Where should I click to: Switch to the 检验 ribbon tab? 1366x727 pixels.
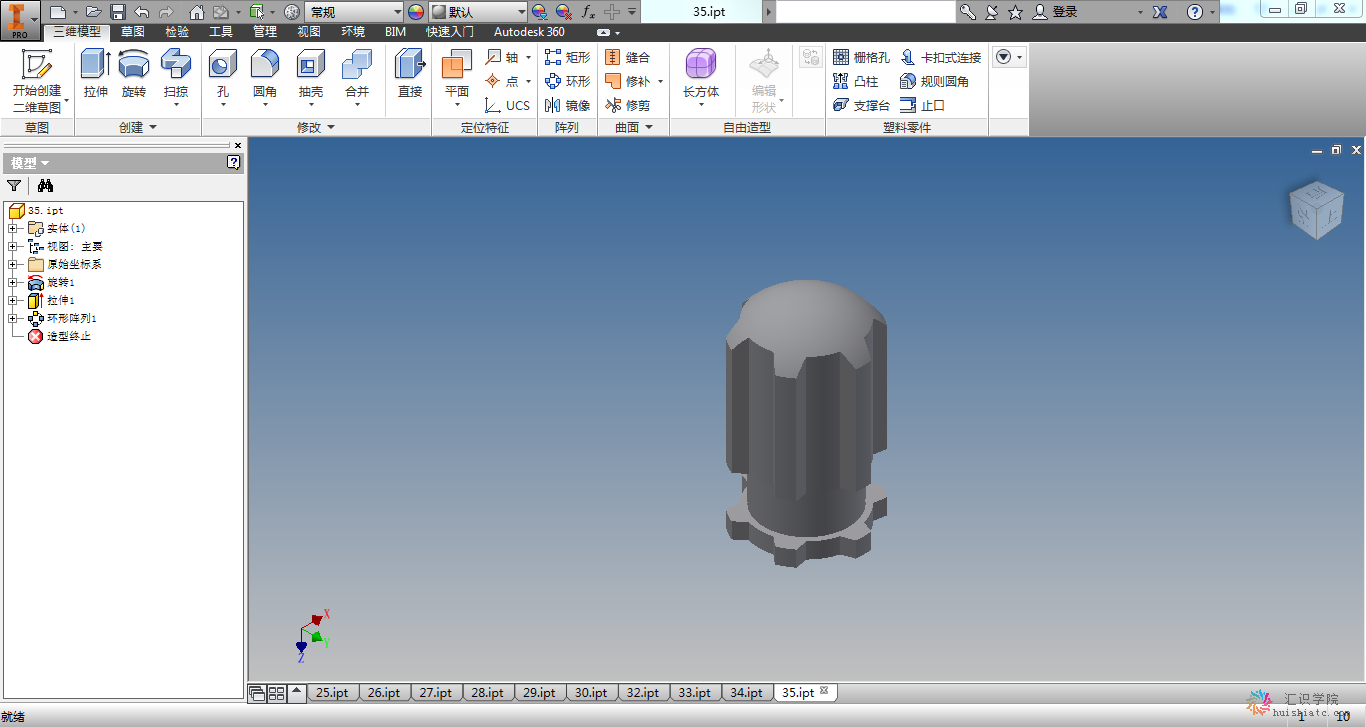177,32
